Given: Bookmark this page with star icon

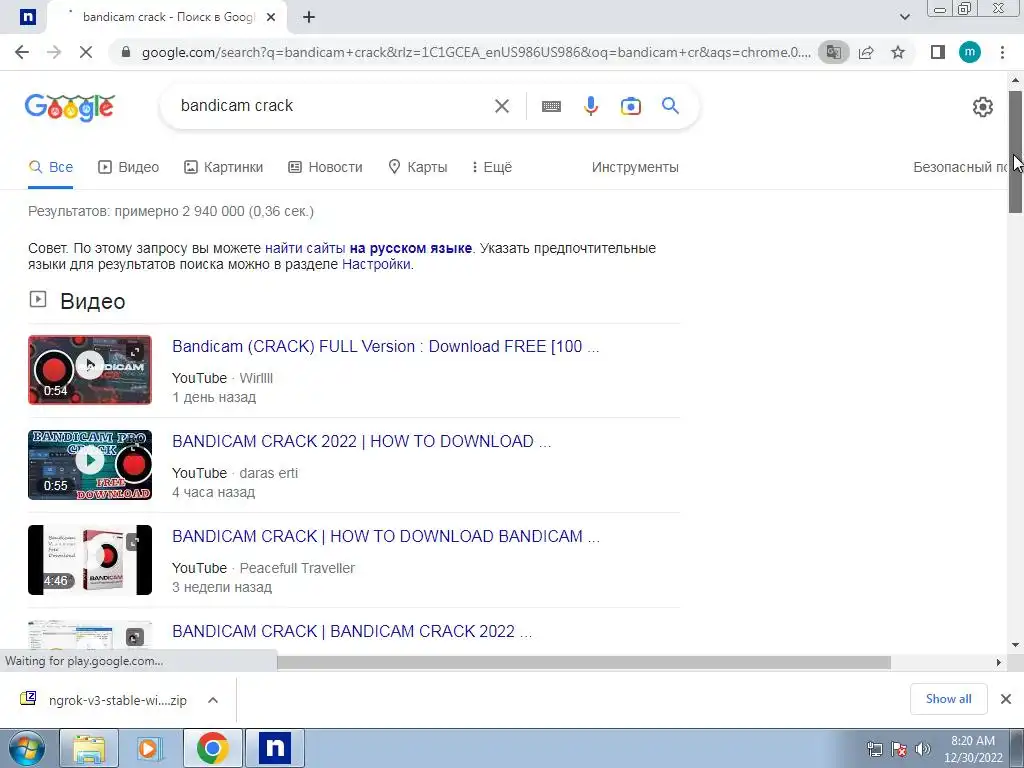Looking at the screenshot, I should [x=899, y=52].
